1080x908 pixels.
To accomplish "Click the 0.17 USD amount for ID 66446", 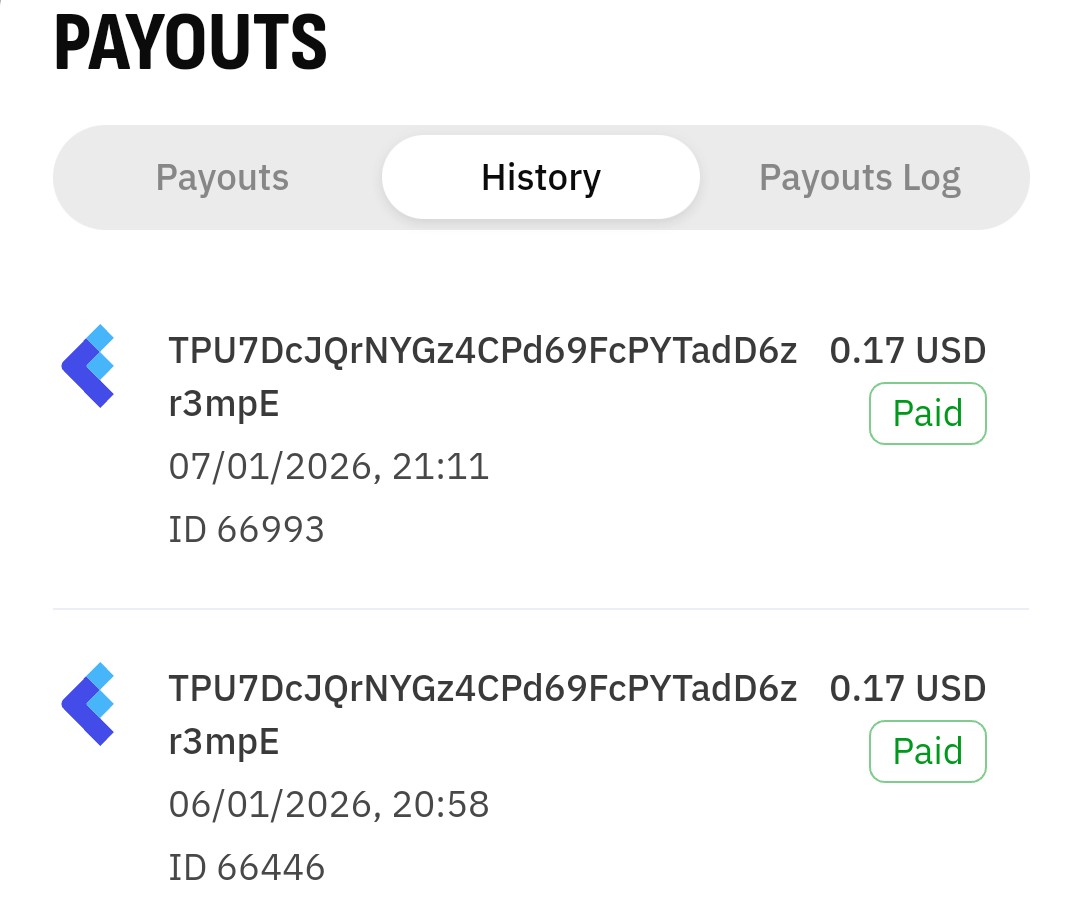I will [907, 689].
